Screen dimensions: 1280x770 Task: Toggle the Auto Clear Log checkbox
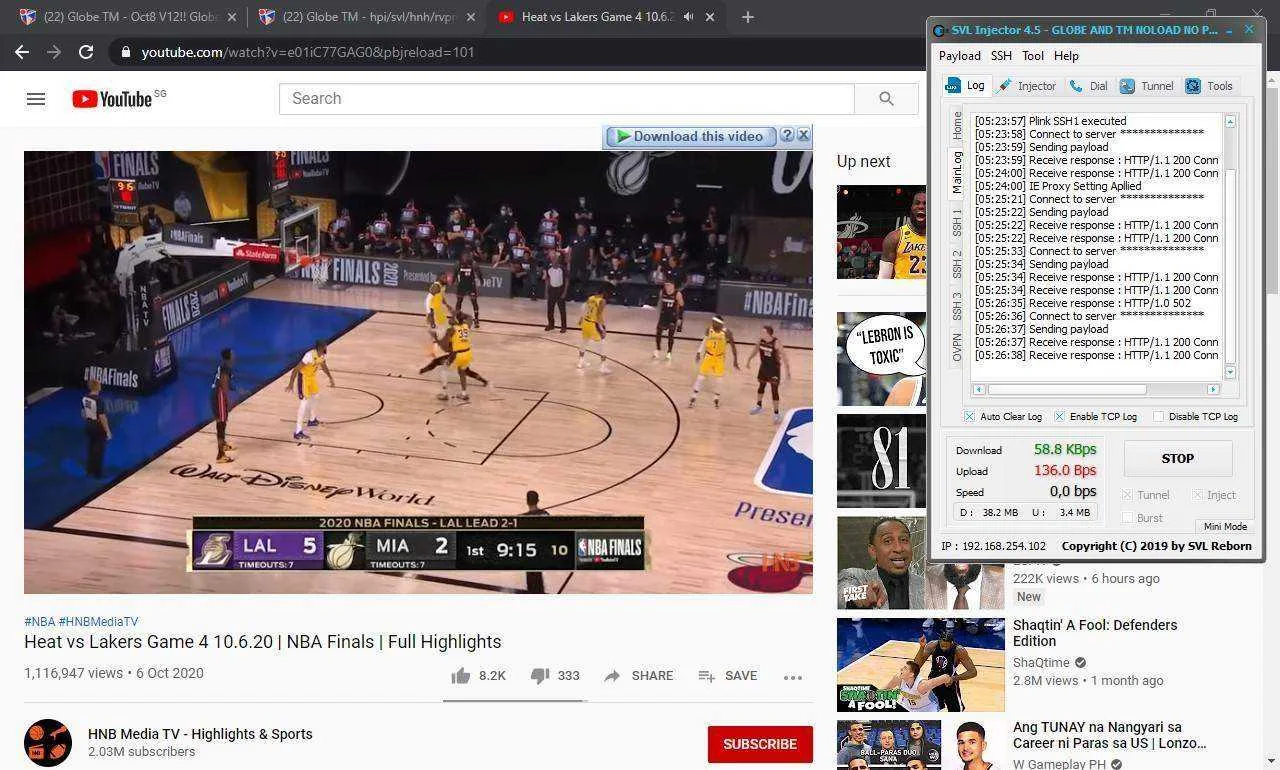[x=969, y=416]
